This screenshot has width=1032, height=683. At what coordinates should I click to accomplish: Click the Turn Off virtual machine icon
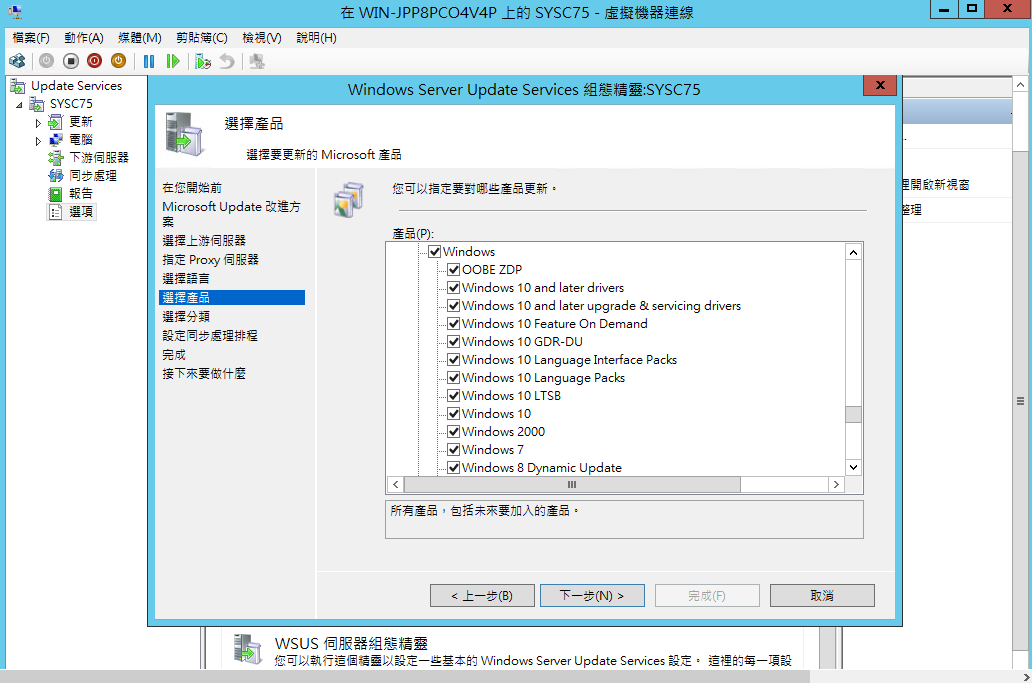[71, 61]
